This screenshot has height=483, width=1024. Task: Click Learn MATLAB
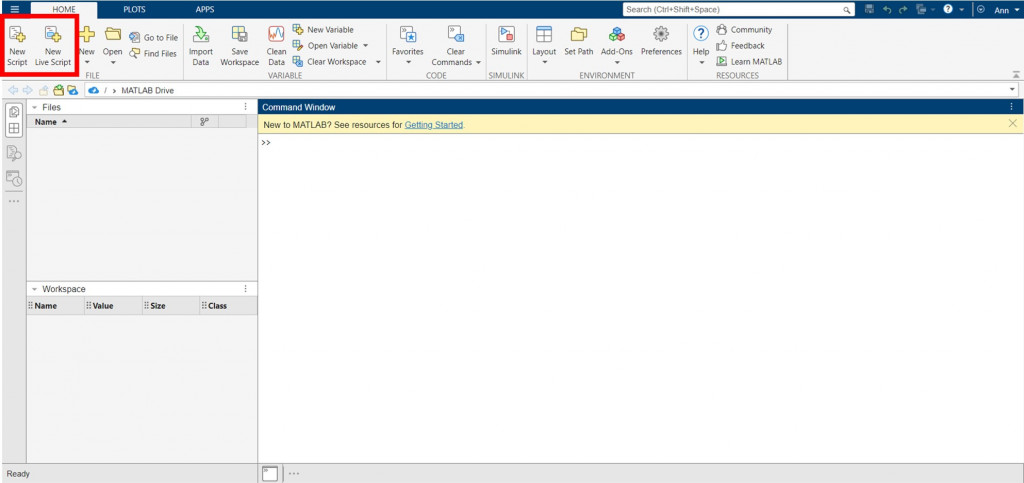[749, 61]
